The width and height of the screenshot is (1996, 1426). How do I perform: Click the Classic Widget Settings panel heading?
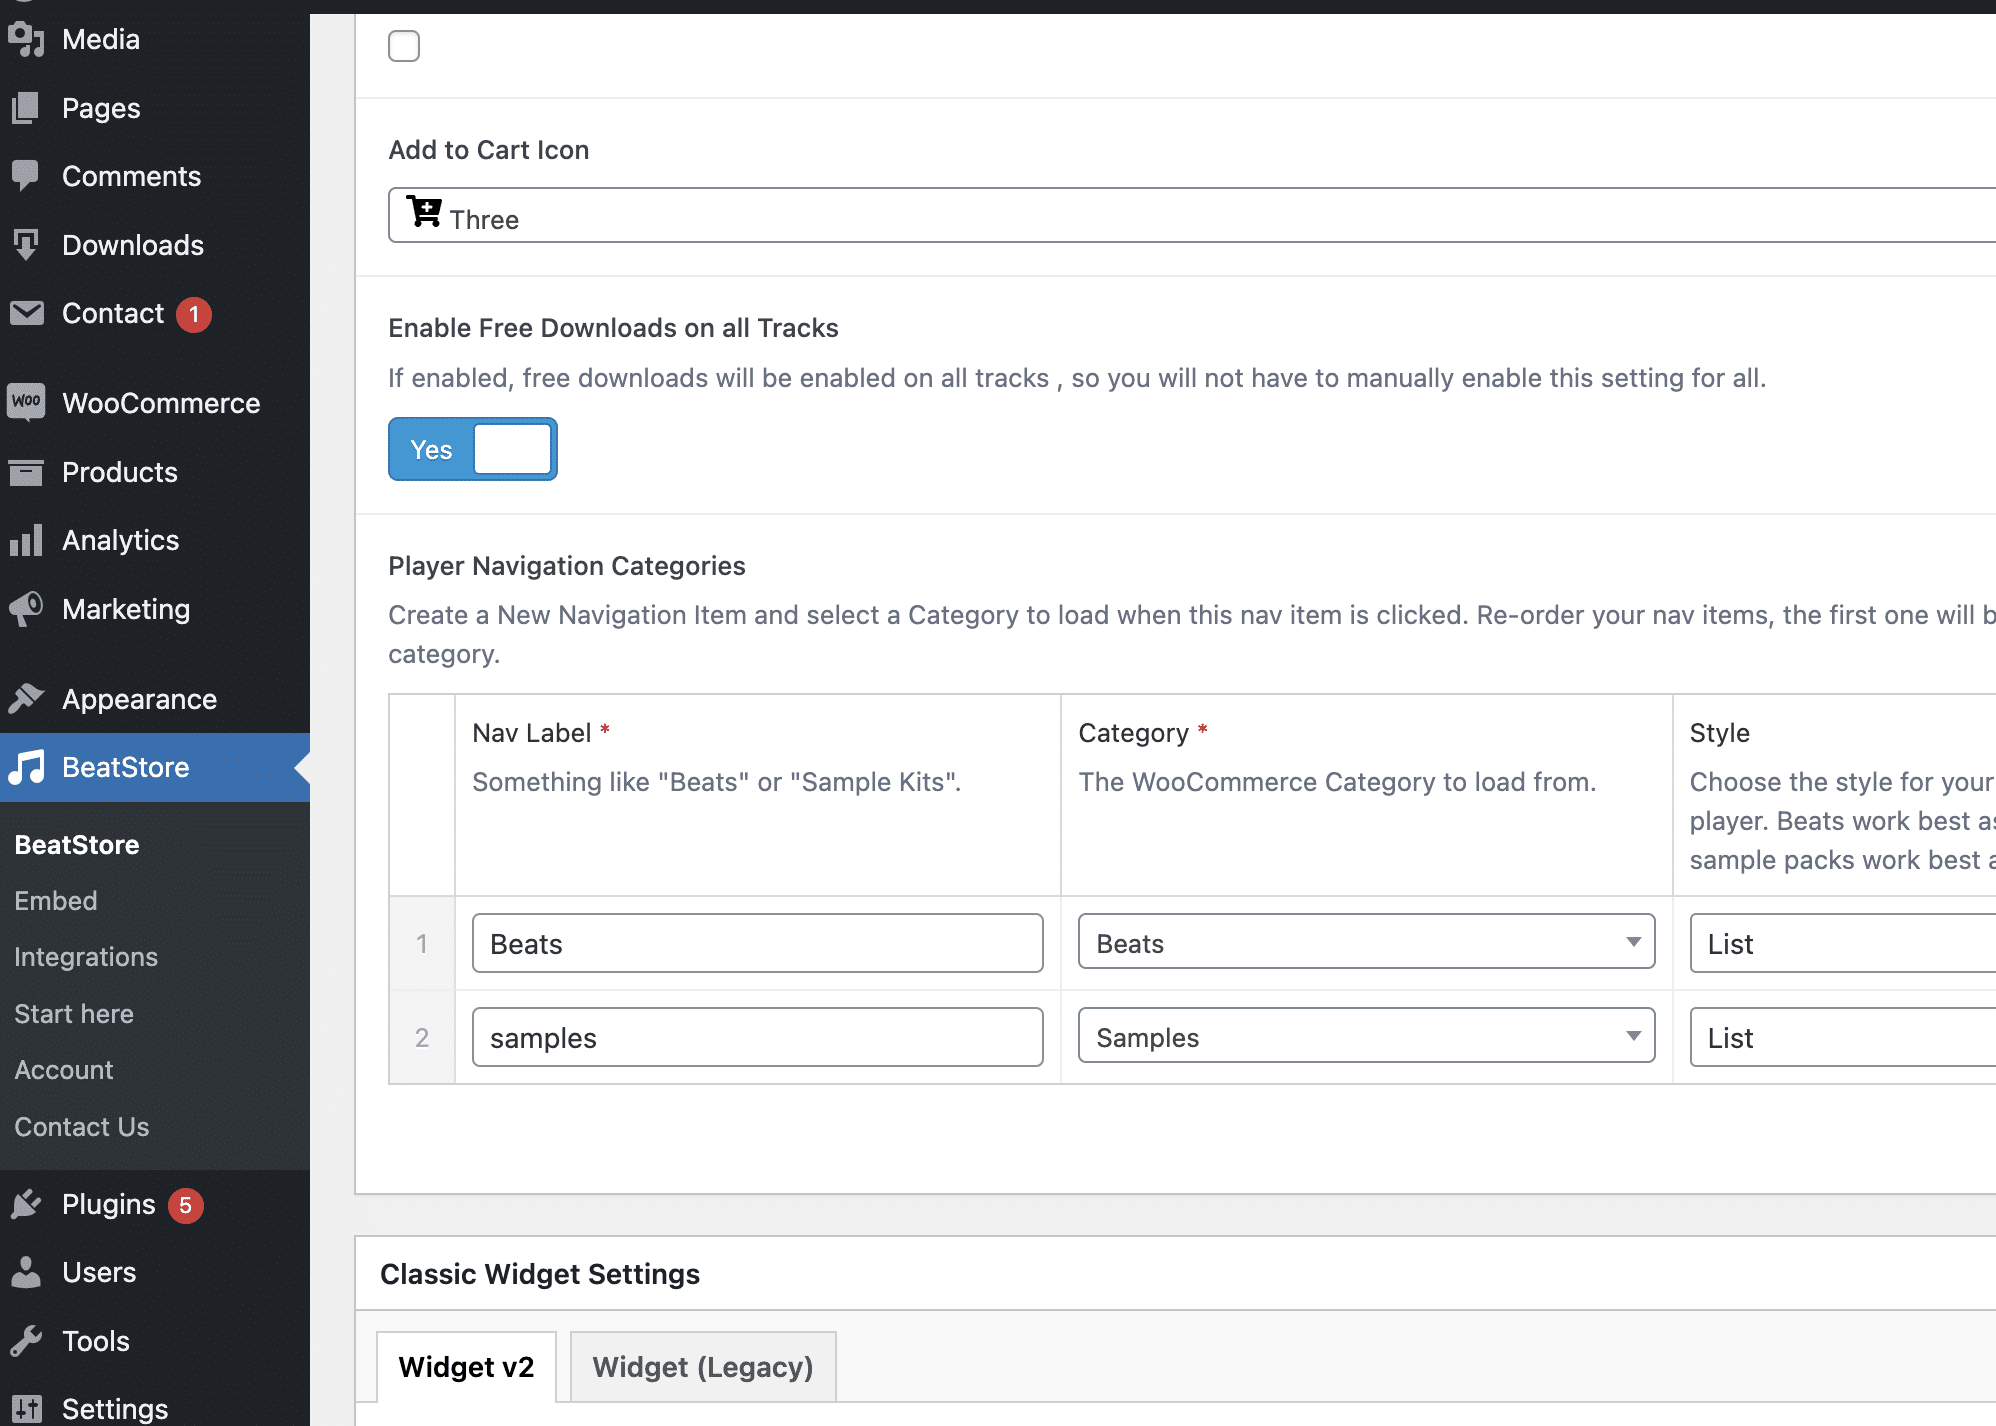(540, 1274)
